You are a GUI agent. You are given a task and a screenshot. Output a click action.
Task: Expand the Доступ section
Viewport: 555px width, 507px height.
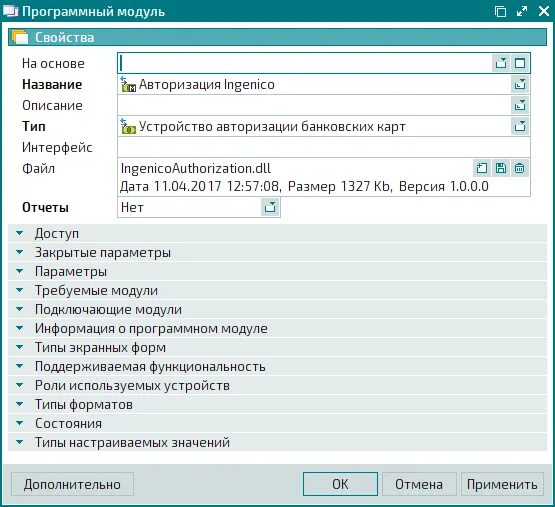click(278, 233)
